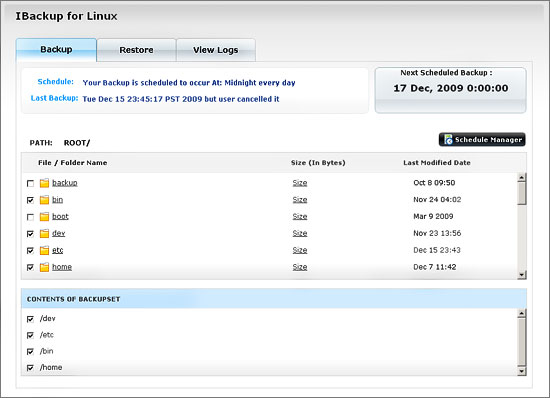Click file list scrollbar up arrow
This screenshot has width=550, height=398.
[522, 177]
